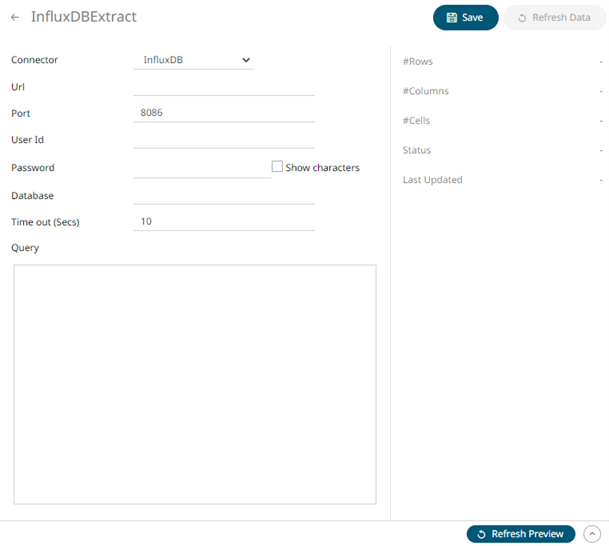Expand the preview panel with chevron-up icon
The width and height of the screenshot is (609, 546).
tap(592, 534)
